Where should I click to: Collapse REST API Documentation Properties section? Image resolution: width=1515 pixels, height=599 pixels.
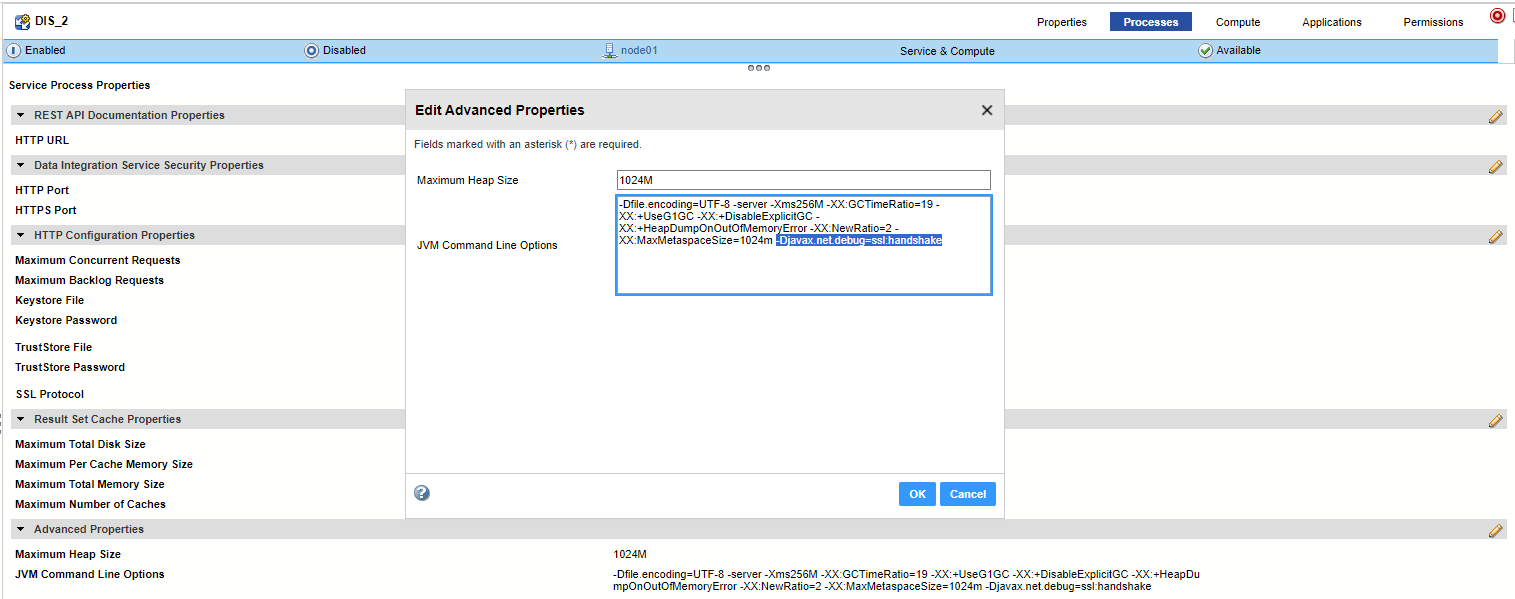tap(20, 115)
